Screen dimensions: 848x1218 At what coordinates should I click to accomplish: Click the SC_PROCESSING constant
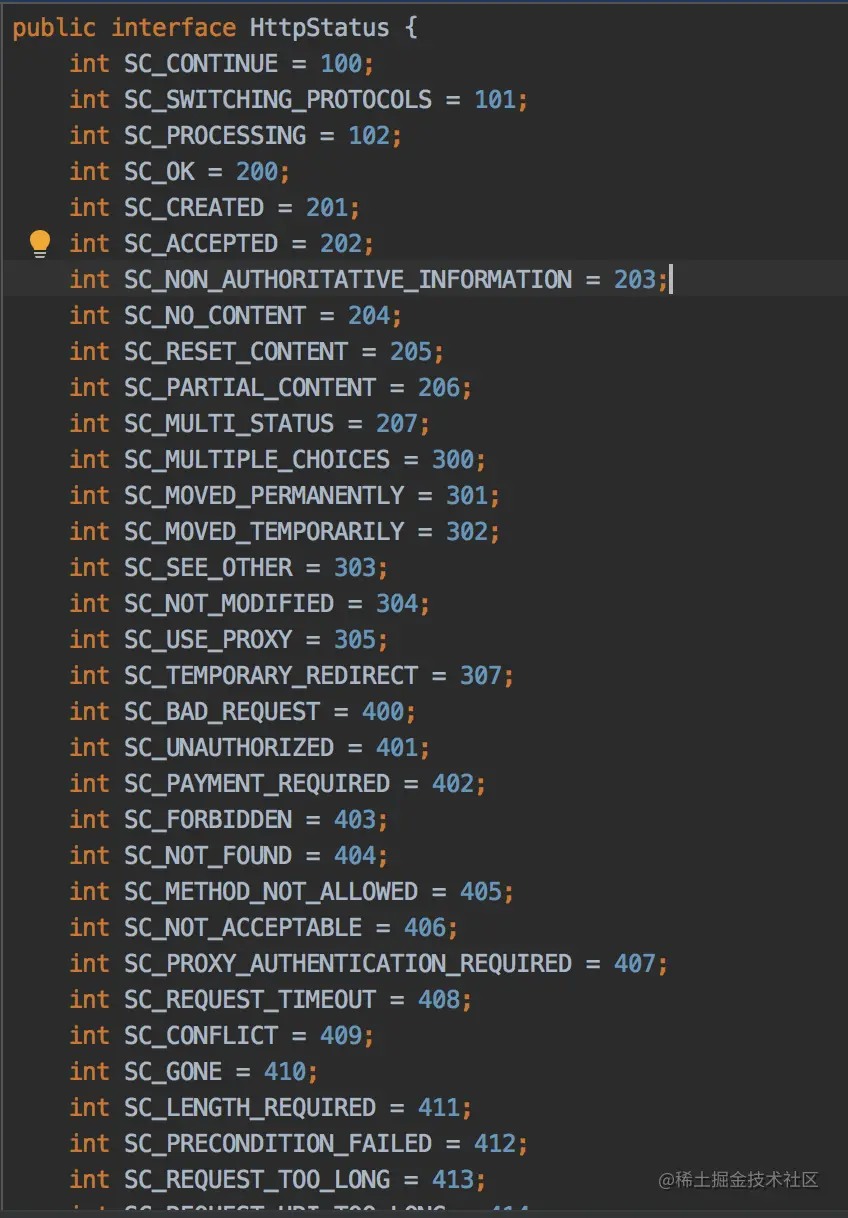(x=215, y=135)
